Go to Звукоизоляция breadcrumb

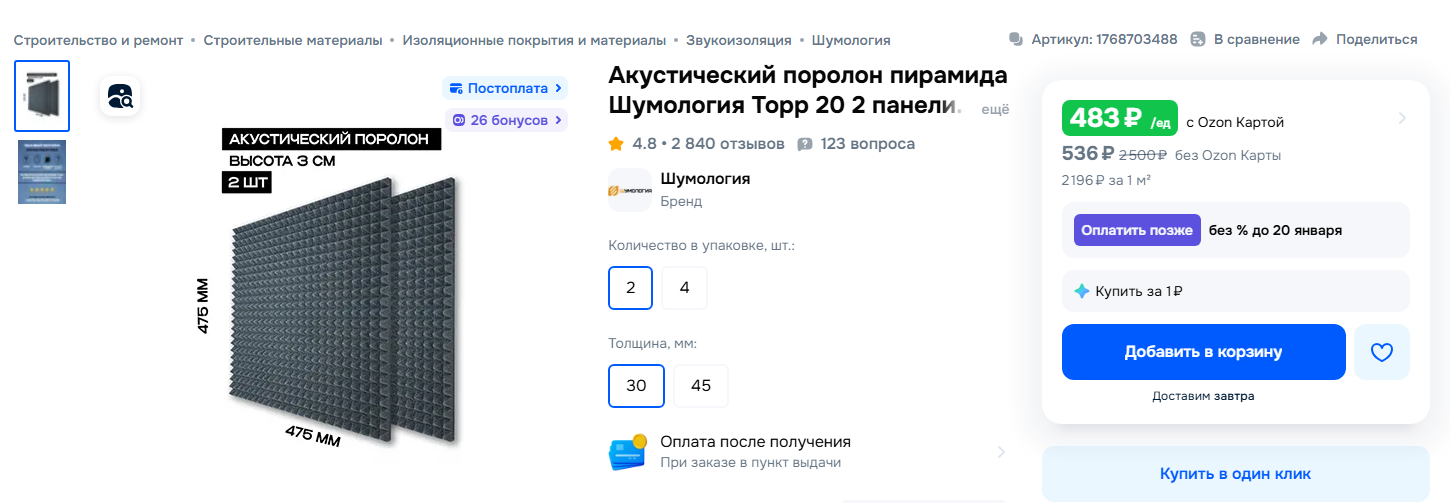pos(738,40)
